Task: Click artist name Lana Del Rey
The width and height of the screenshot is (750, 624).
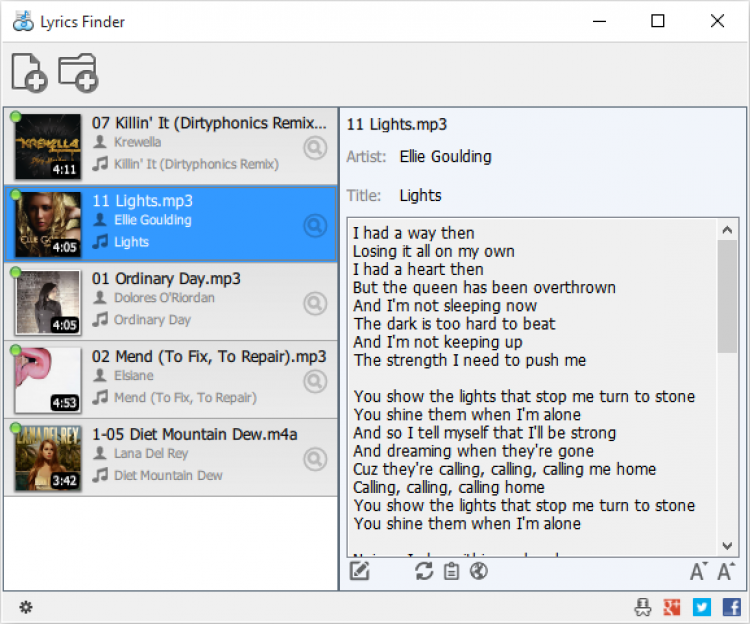Action: [x=151, y=453]
